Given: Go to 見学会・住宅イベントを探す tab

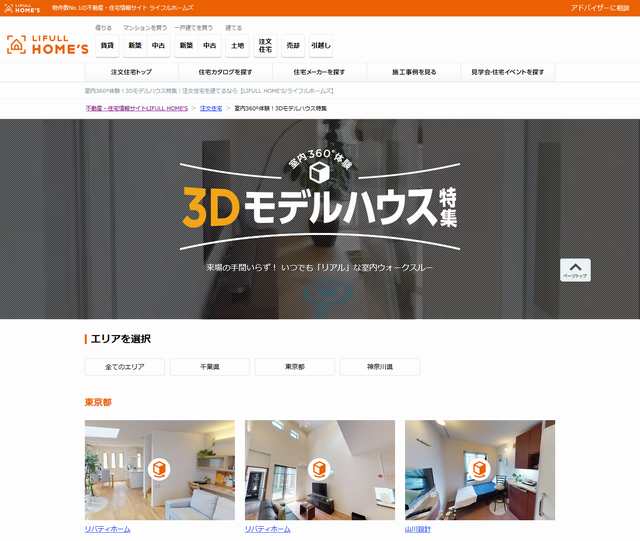Looking at the screenshot, I should [x=508, y=72].
